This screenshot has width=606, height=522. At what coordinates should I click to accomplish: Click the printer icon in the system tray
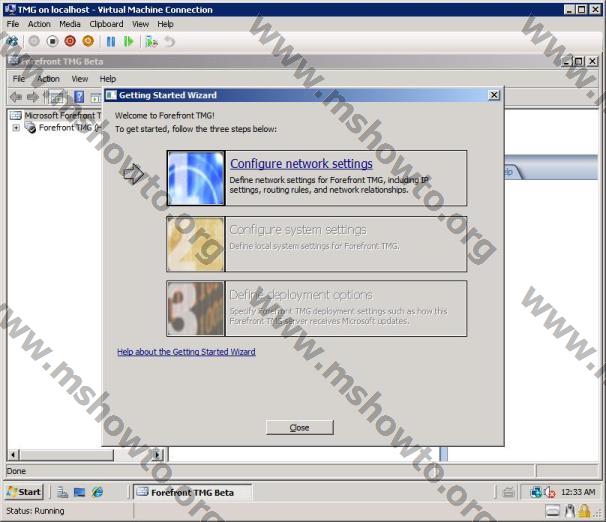(508, 492)
